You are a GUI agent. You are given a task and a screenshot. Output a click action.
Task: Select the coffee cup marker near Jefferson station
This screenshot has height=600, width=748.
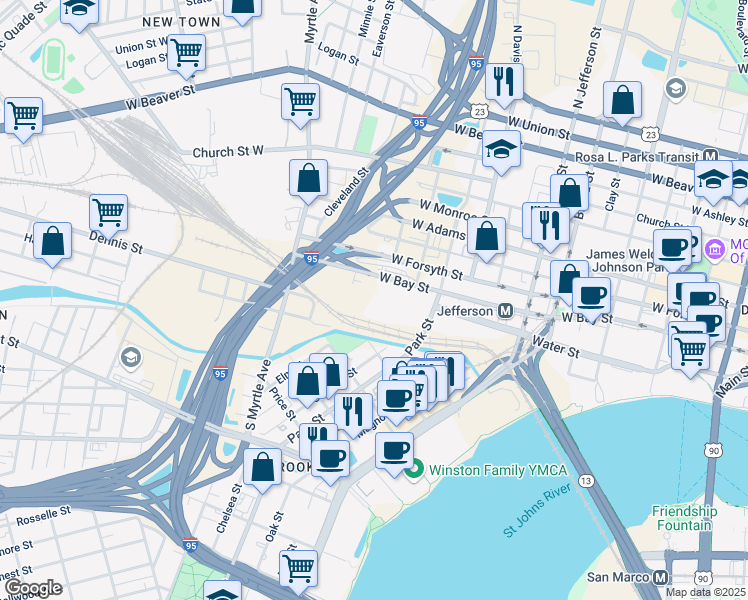(591, 297)
